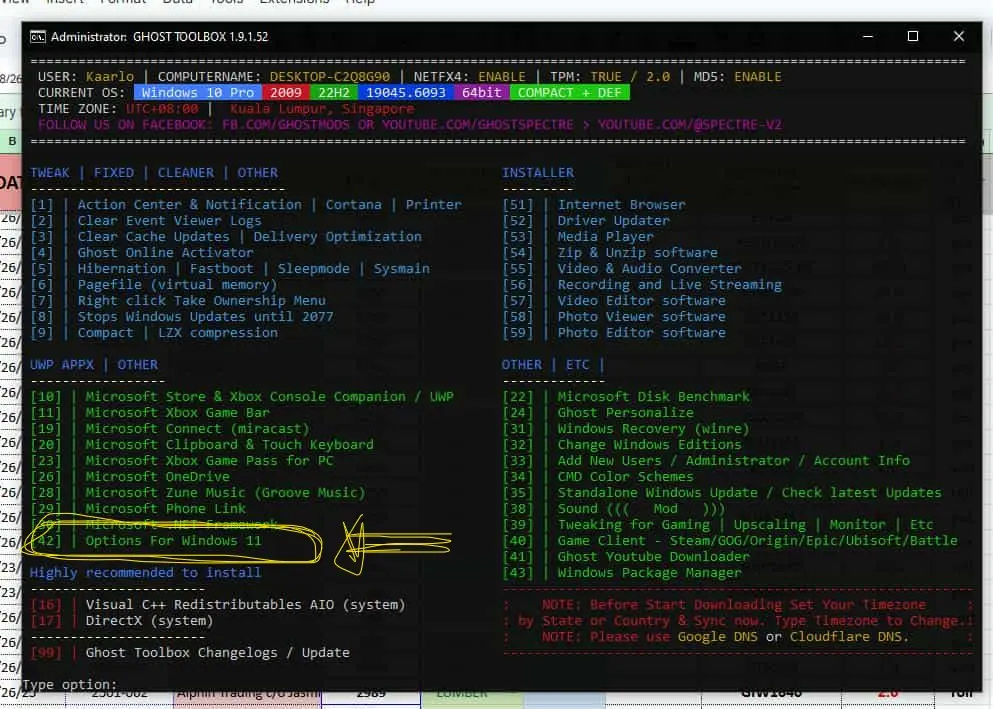Click 'Microsoft OneDrive' entry
Screen dimensions: 993x709
pyautogui.click(x=157, y=477)
